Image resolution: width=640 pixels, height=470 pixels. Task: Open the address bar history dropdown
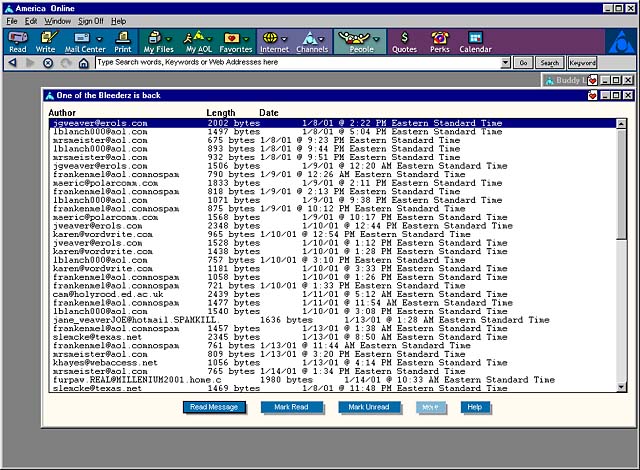point(505,62)
